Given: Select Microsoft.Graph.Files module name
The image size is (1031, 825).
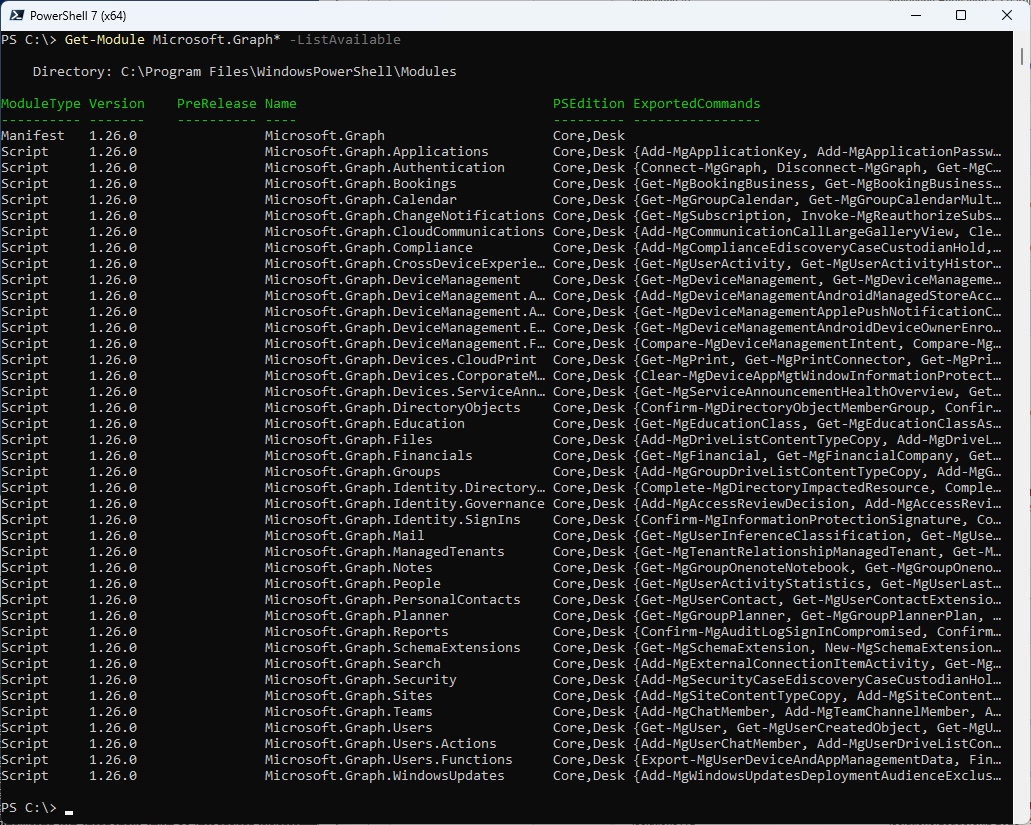Looking at the screenshot, I should click(x=348, y=440).
